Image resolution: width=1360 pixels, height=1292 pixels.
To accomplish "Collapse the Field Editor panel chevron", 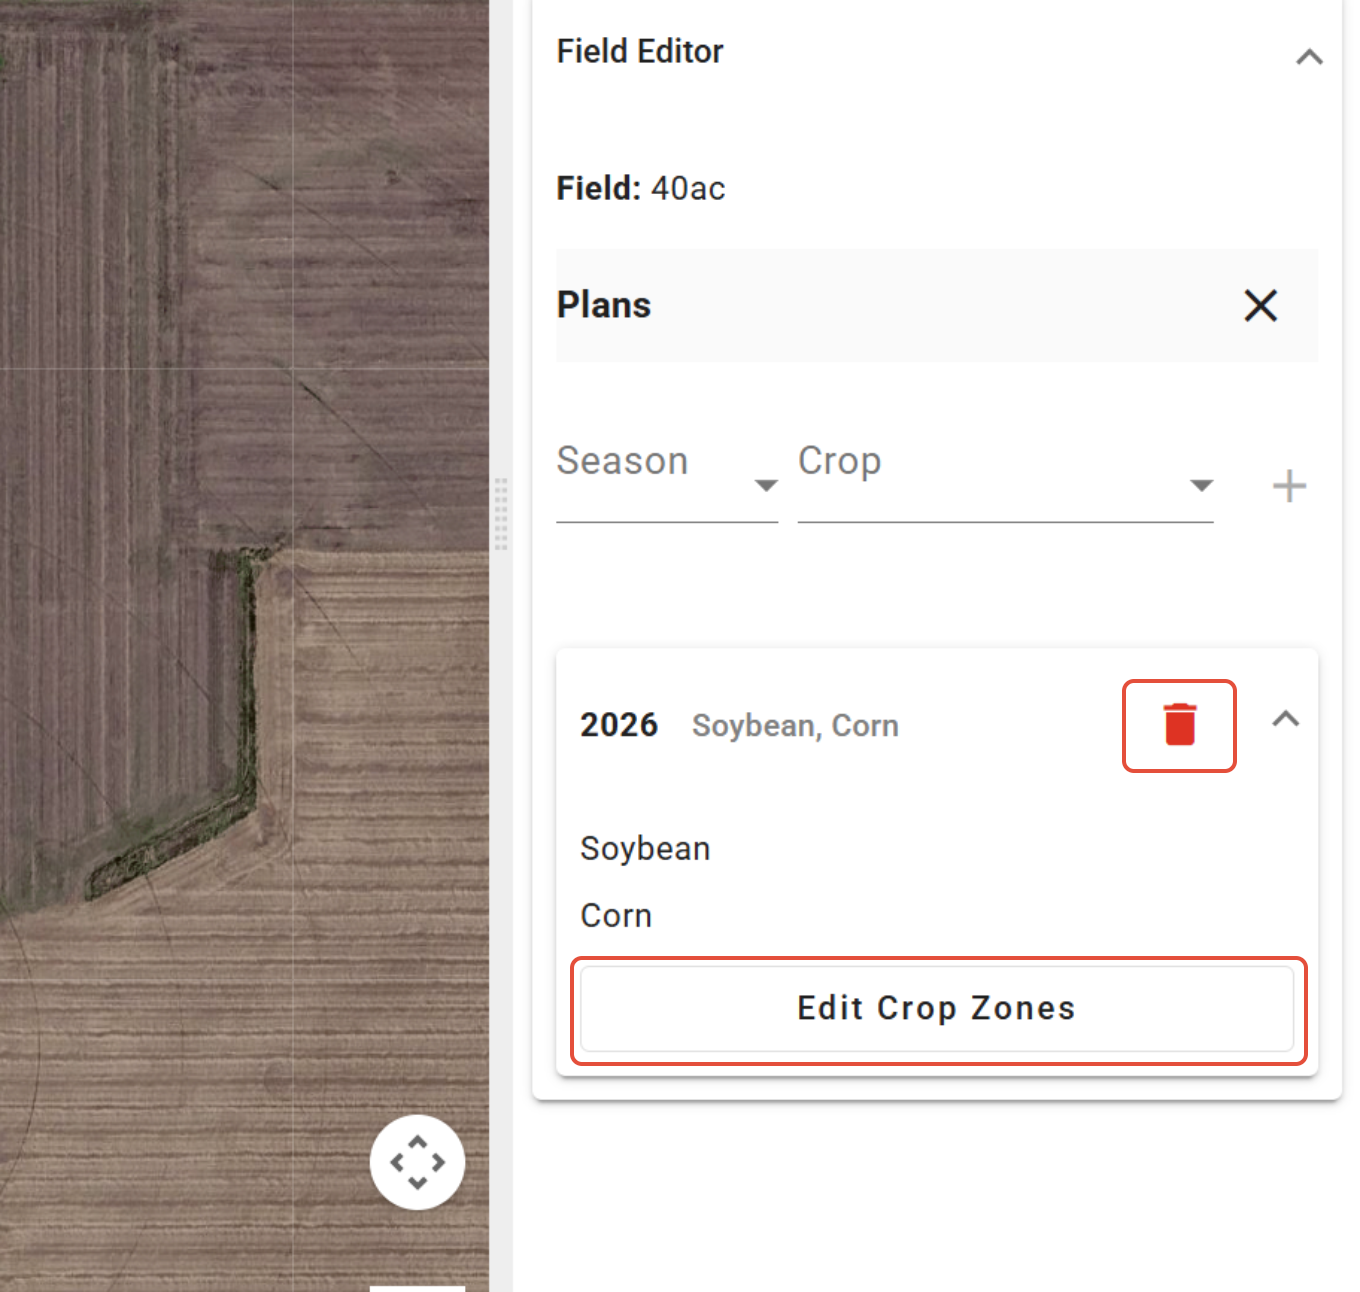I will coord(1309,57).
